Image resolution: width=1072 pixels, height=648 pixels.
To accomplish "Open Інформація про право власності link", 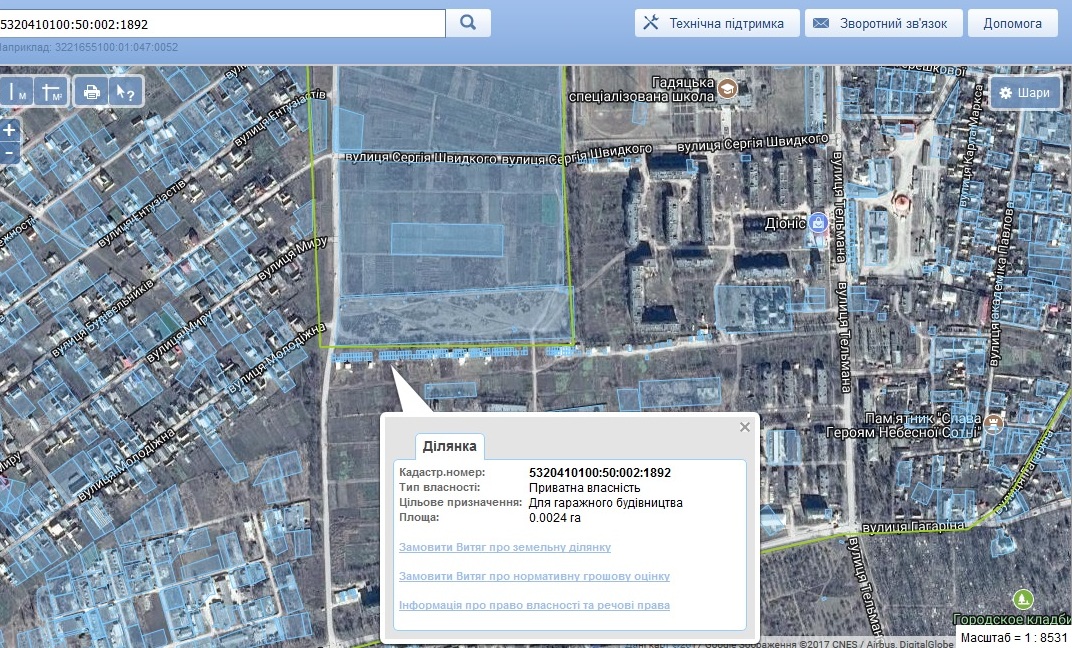I will tap(534, 605).
